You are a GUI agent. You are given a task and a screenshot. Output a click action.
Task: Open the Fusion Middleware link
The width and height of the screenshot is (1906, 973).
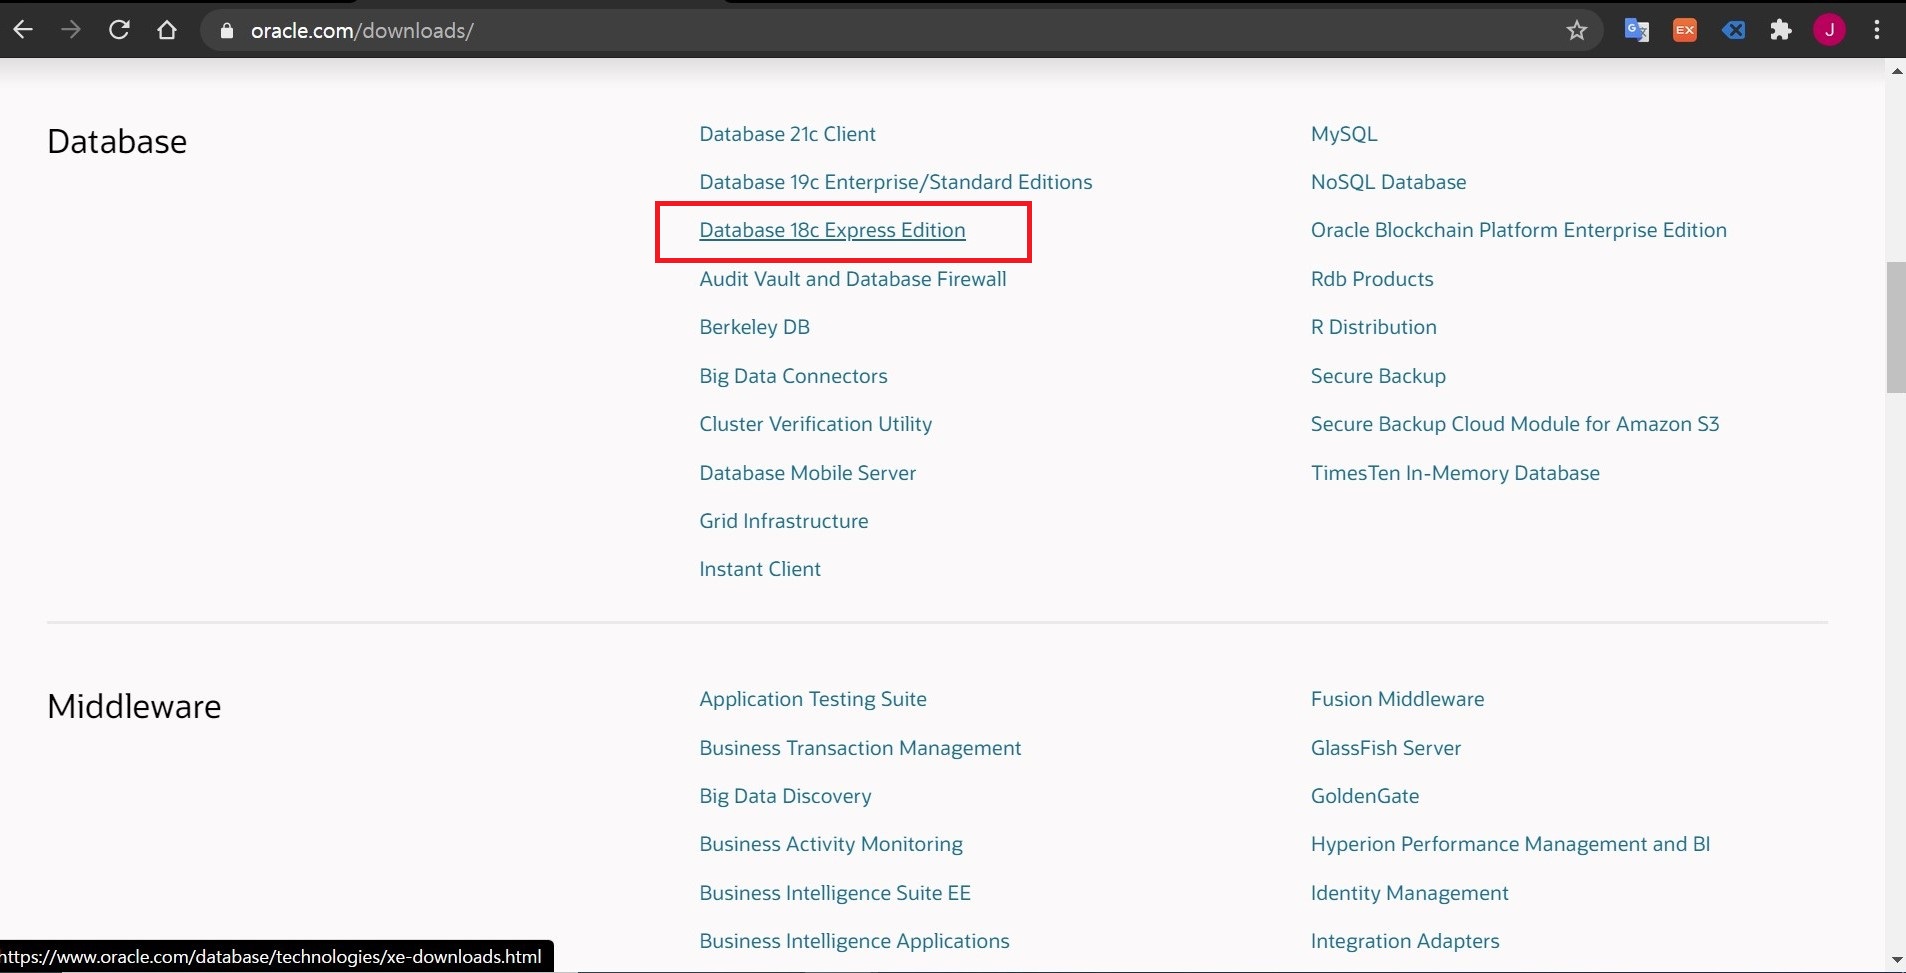point(1398,699)
